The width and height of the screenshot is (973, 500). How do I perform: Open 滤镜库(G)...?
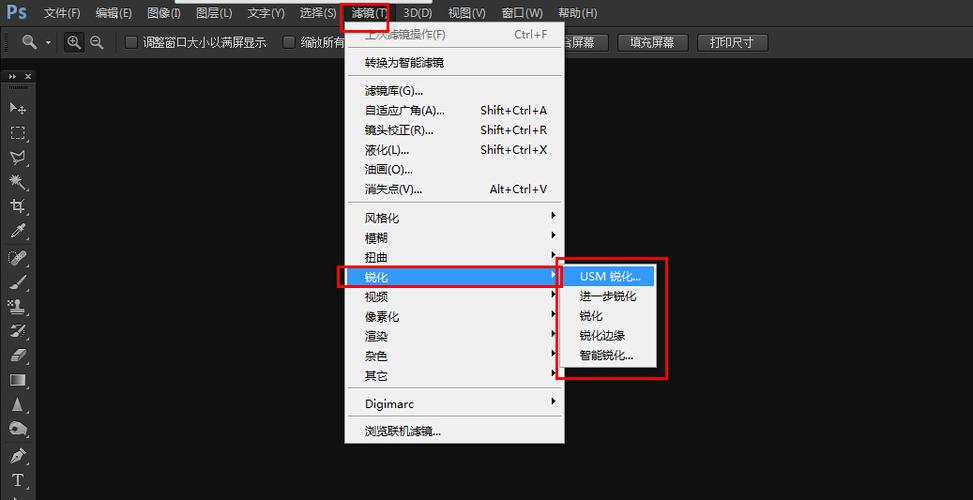tap(454, 91)
